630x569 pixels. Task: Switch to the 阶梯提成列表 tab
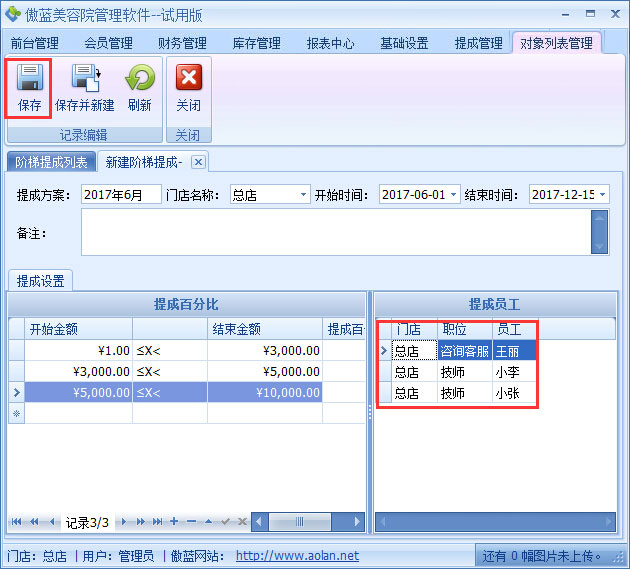[x=51, y=162]
